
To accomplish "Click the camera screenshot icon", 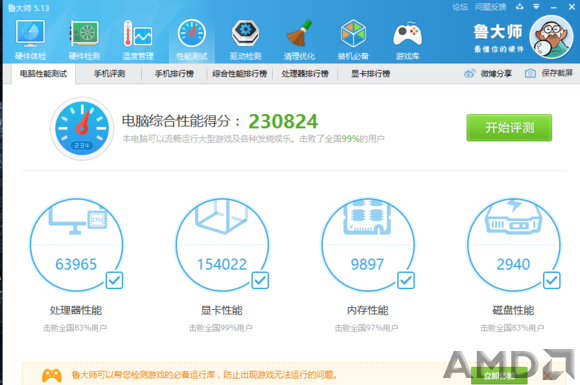I will [x=530, y=74].
